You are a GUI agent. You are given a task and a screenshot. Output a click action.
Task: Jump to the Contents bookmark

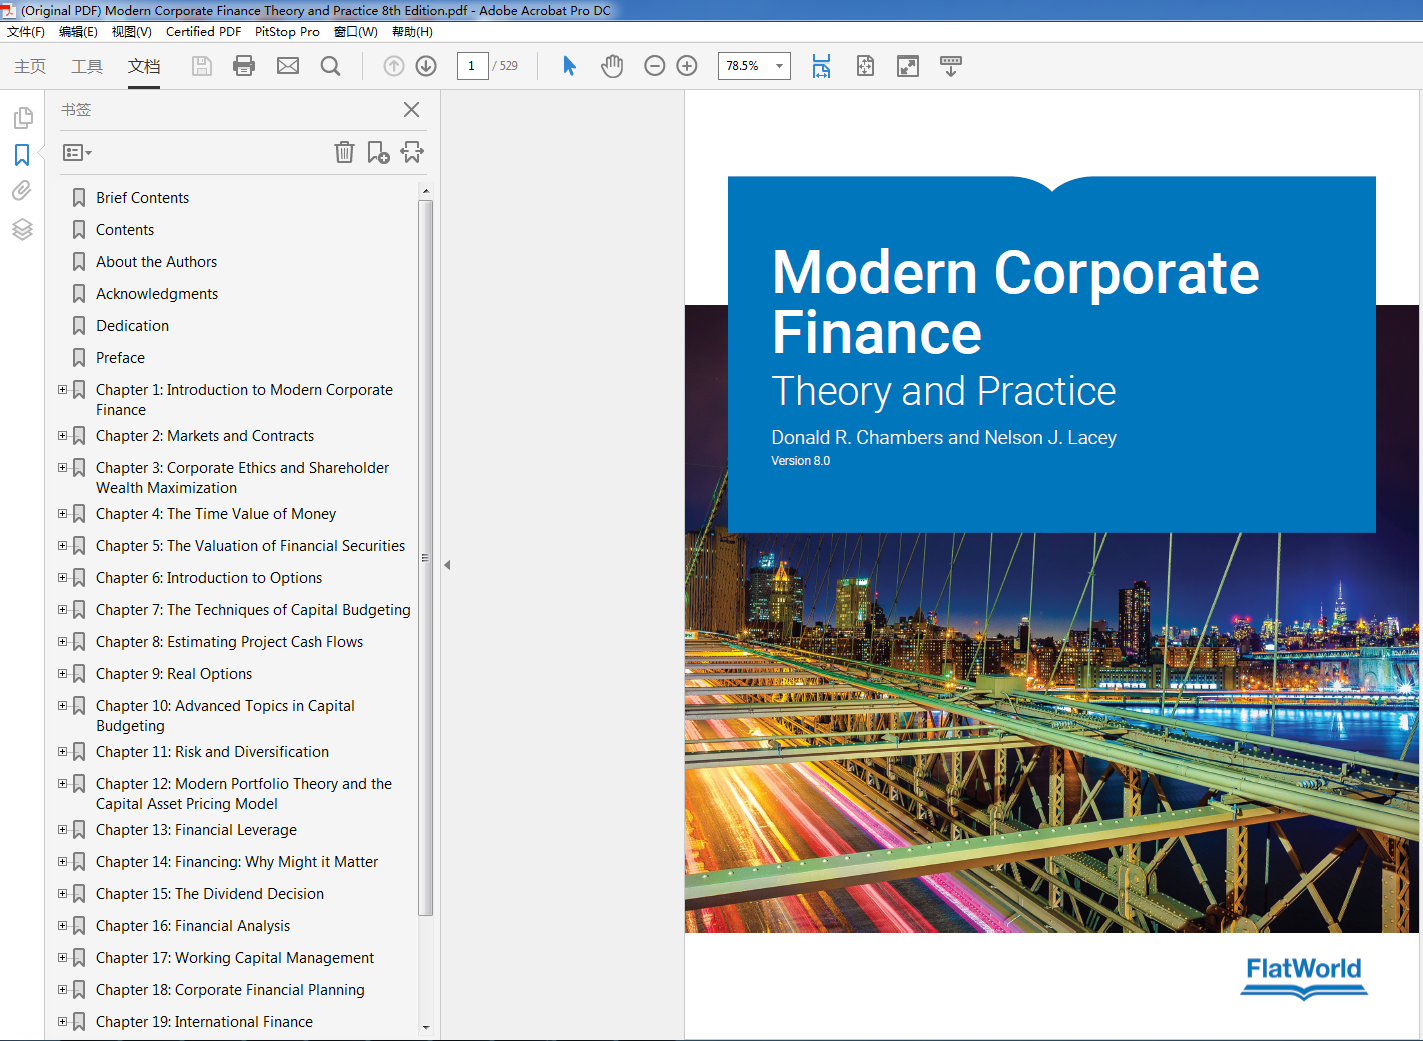click(125, 230)
